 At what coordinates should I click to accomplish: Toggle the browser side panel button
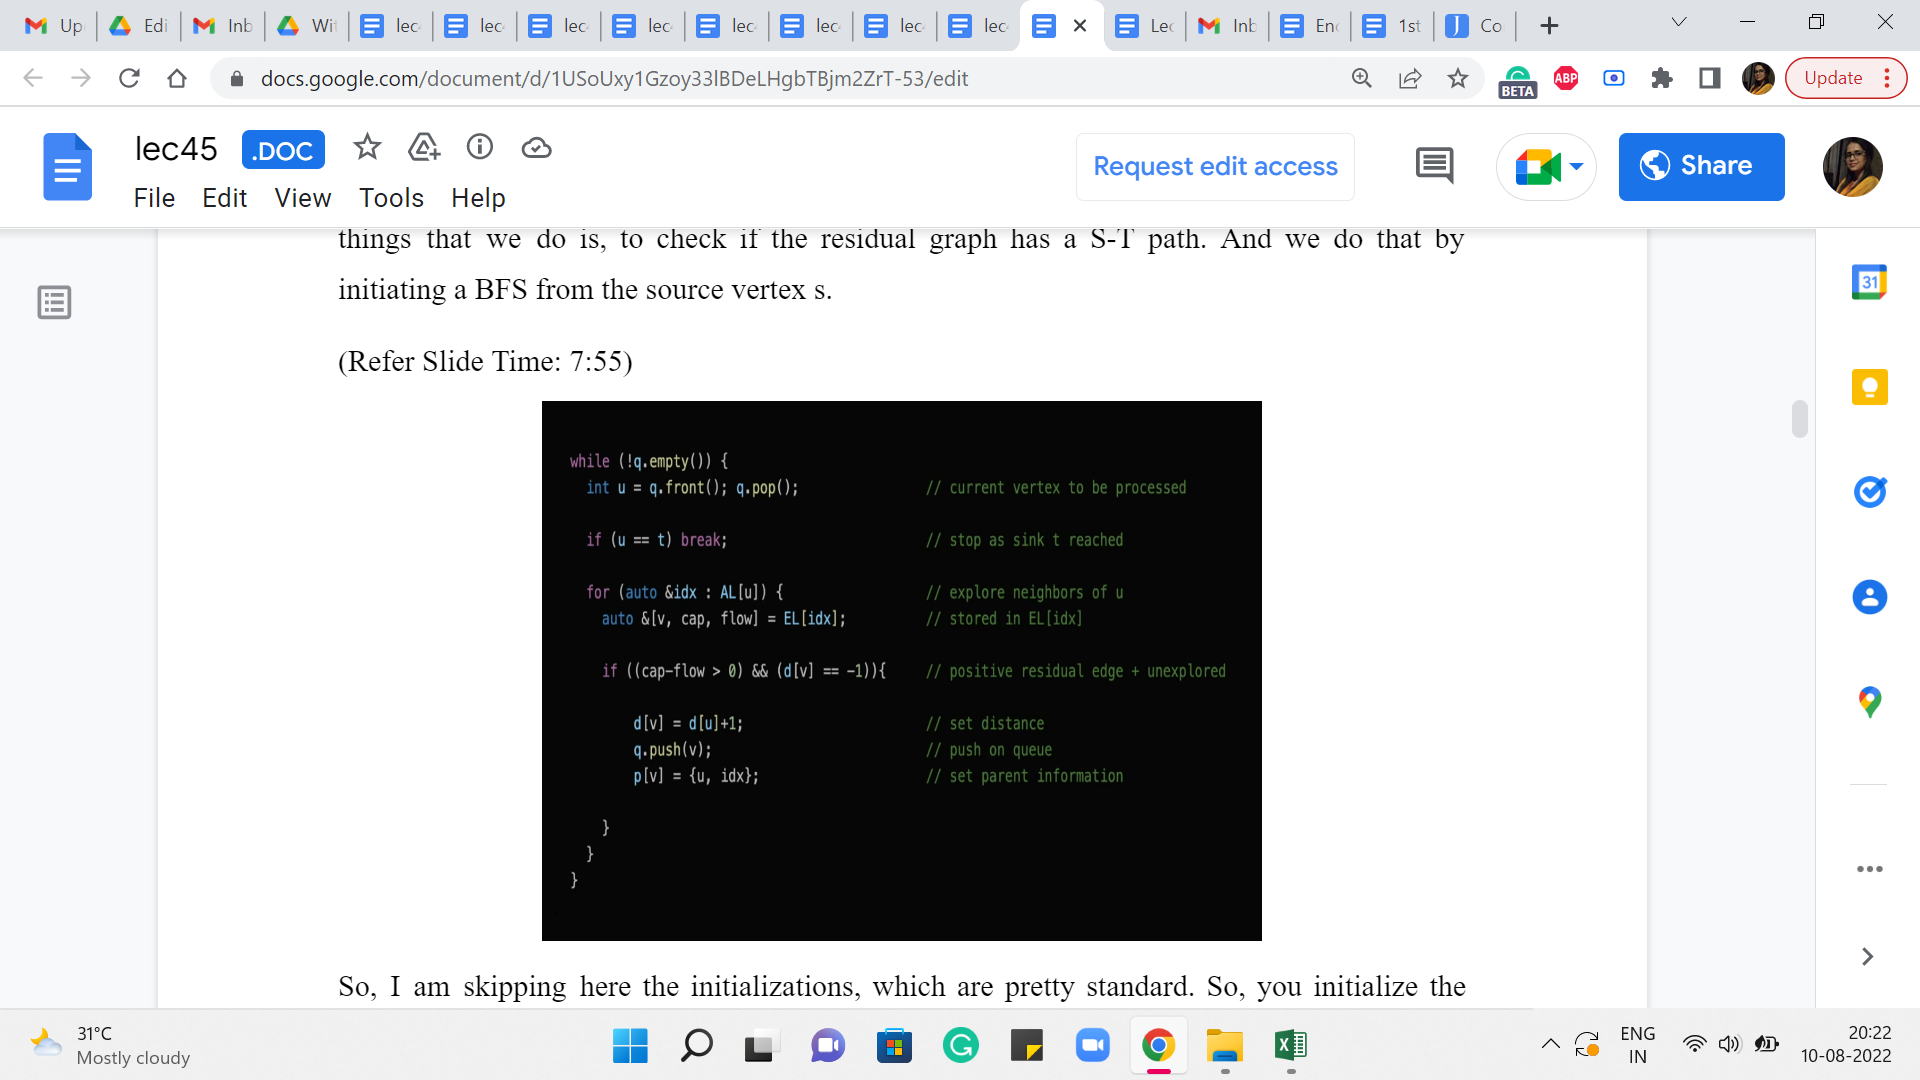tap(1710, 78)
